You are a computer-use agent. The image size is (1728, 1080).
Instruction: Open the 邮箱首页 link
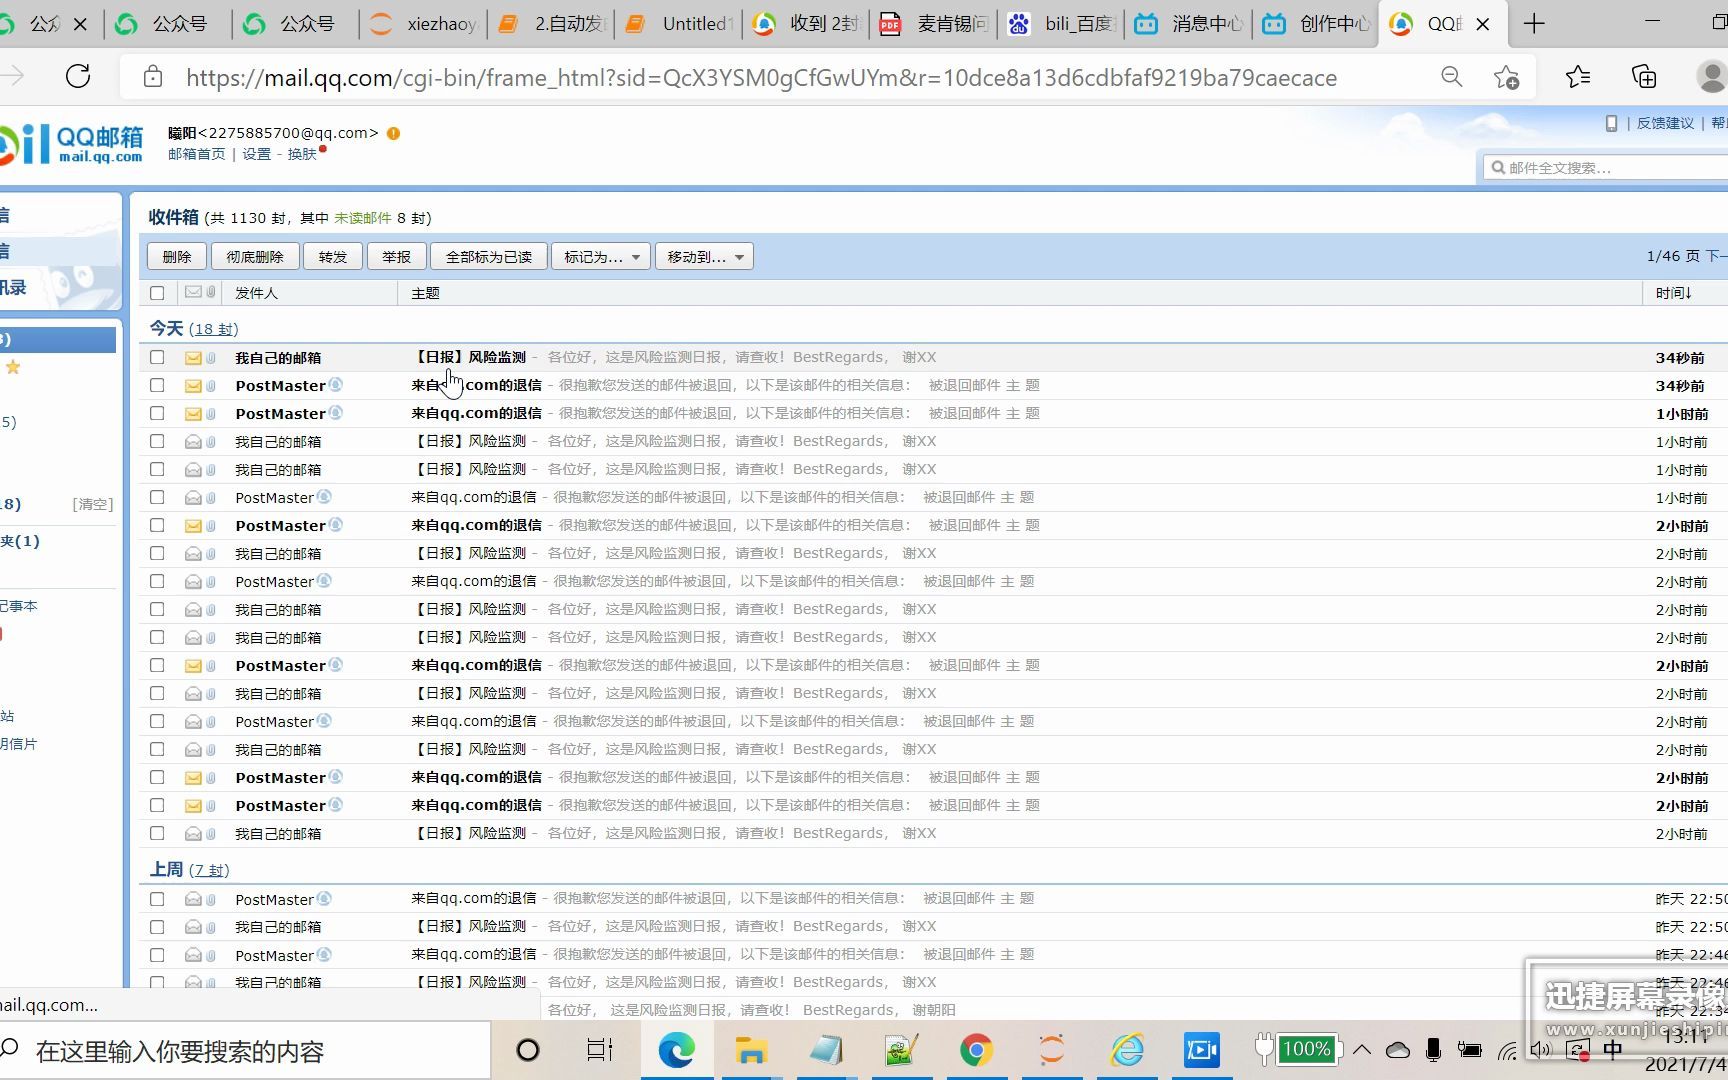(x=197, y=154)
